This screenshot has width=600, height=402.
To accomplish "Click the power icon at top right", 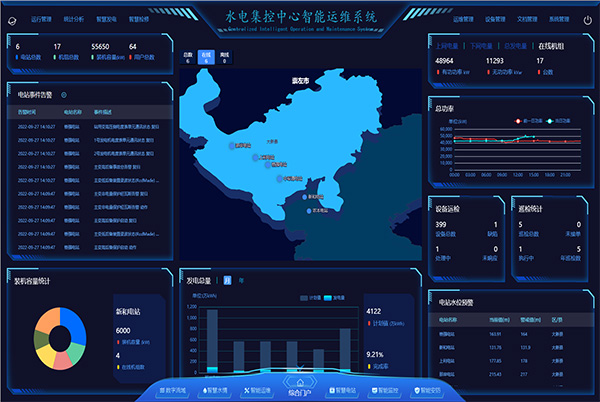I will [587, 19].
